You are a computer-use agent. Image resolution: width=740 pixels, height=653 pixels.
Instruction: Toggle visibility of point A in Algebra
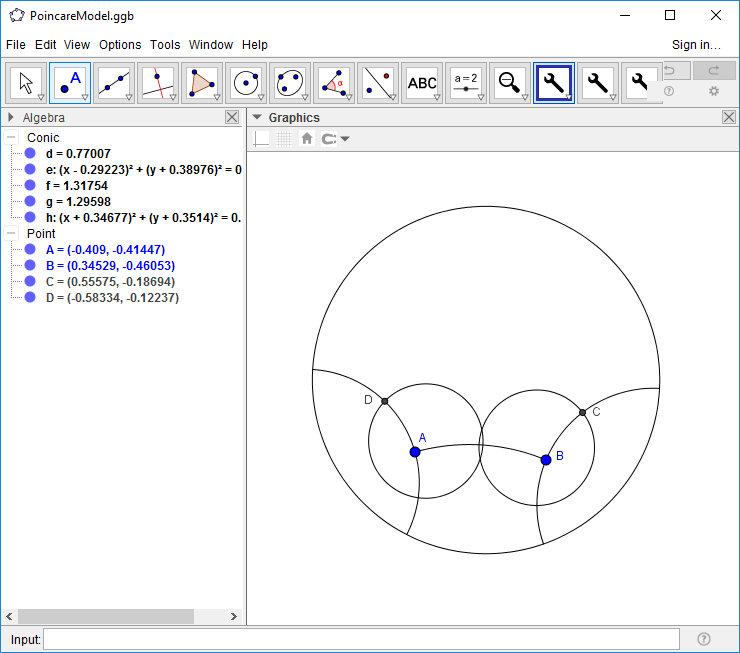pos(30,250)
